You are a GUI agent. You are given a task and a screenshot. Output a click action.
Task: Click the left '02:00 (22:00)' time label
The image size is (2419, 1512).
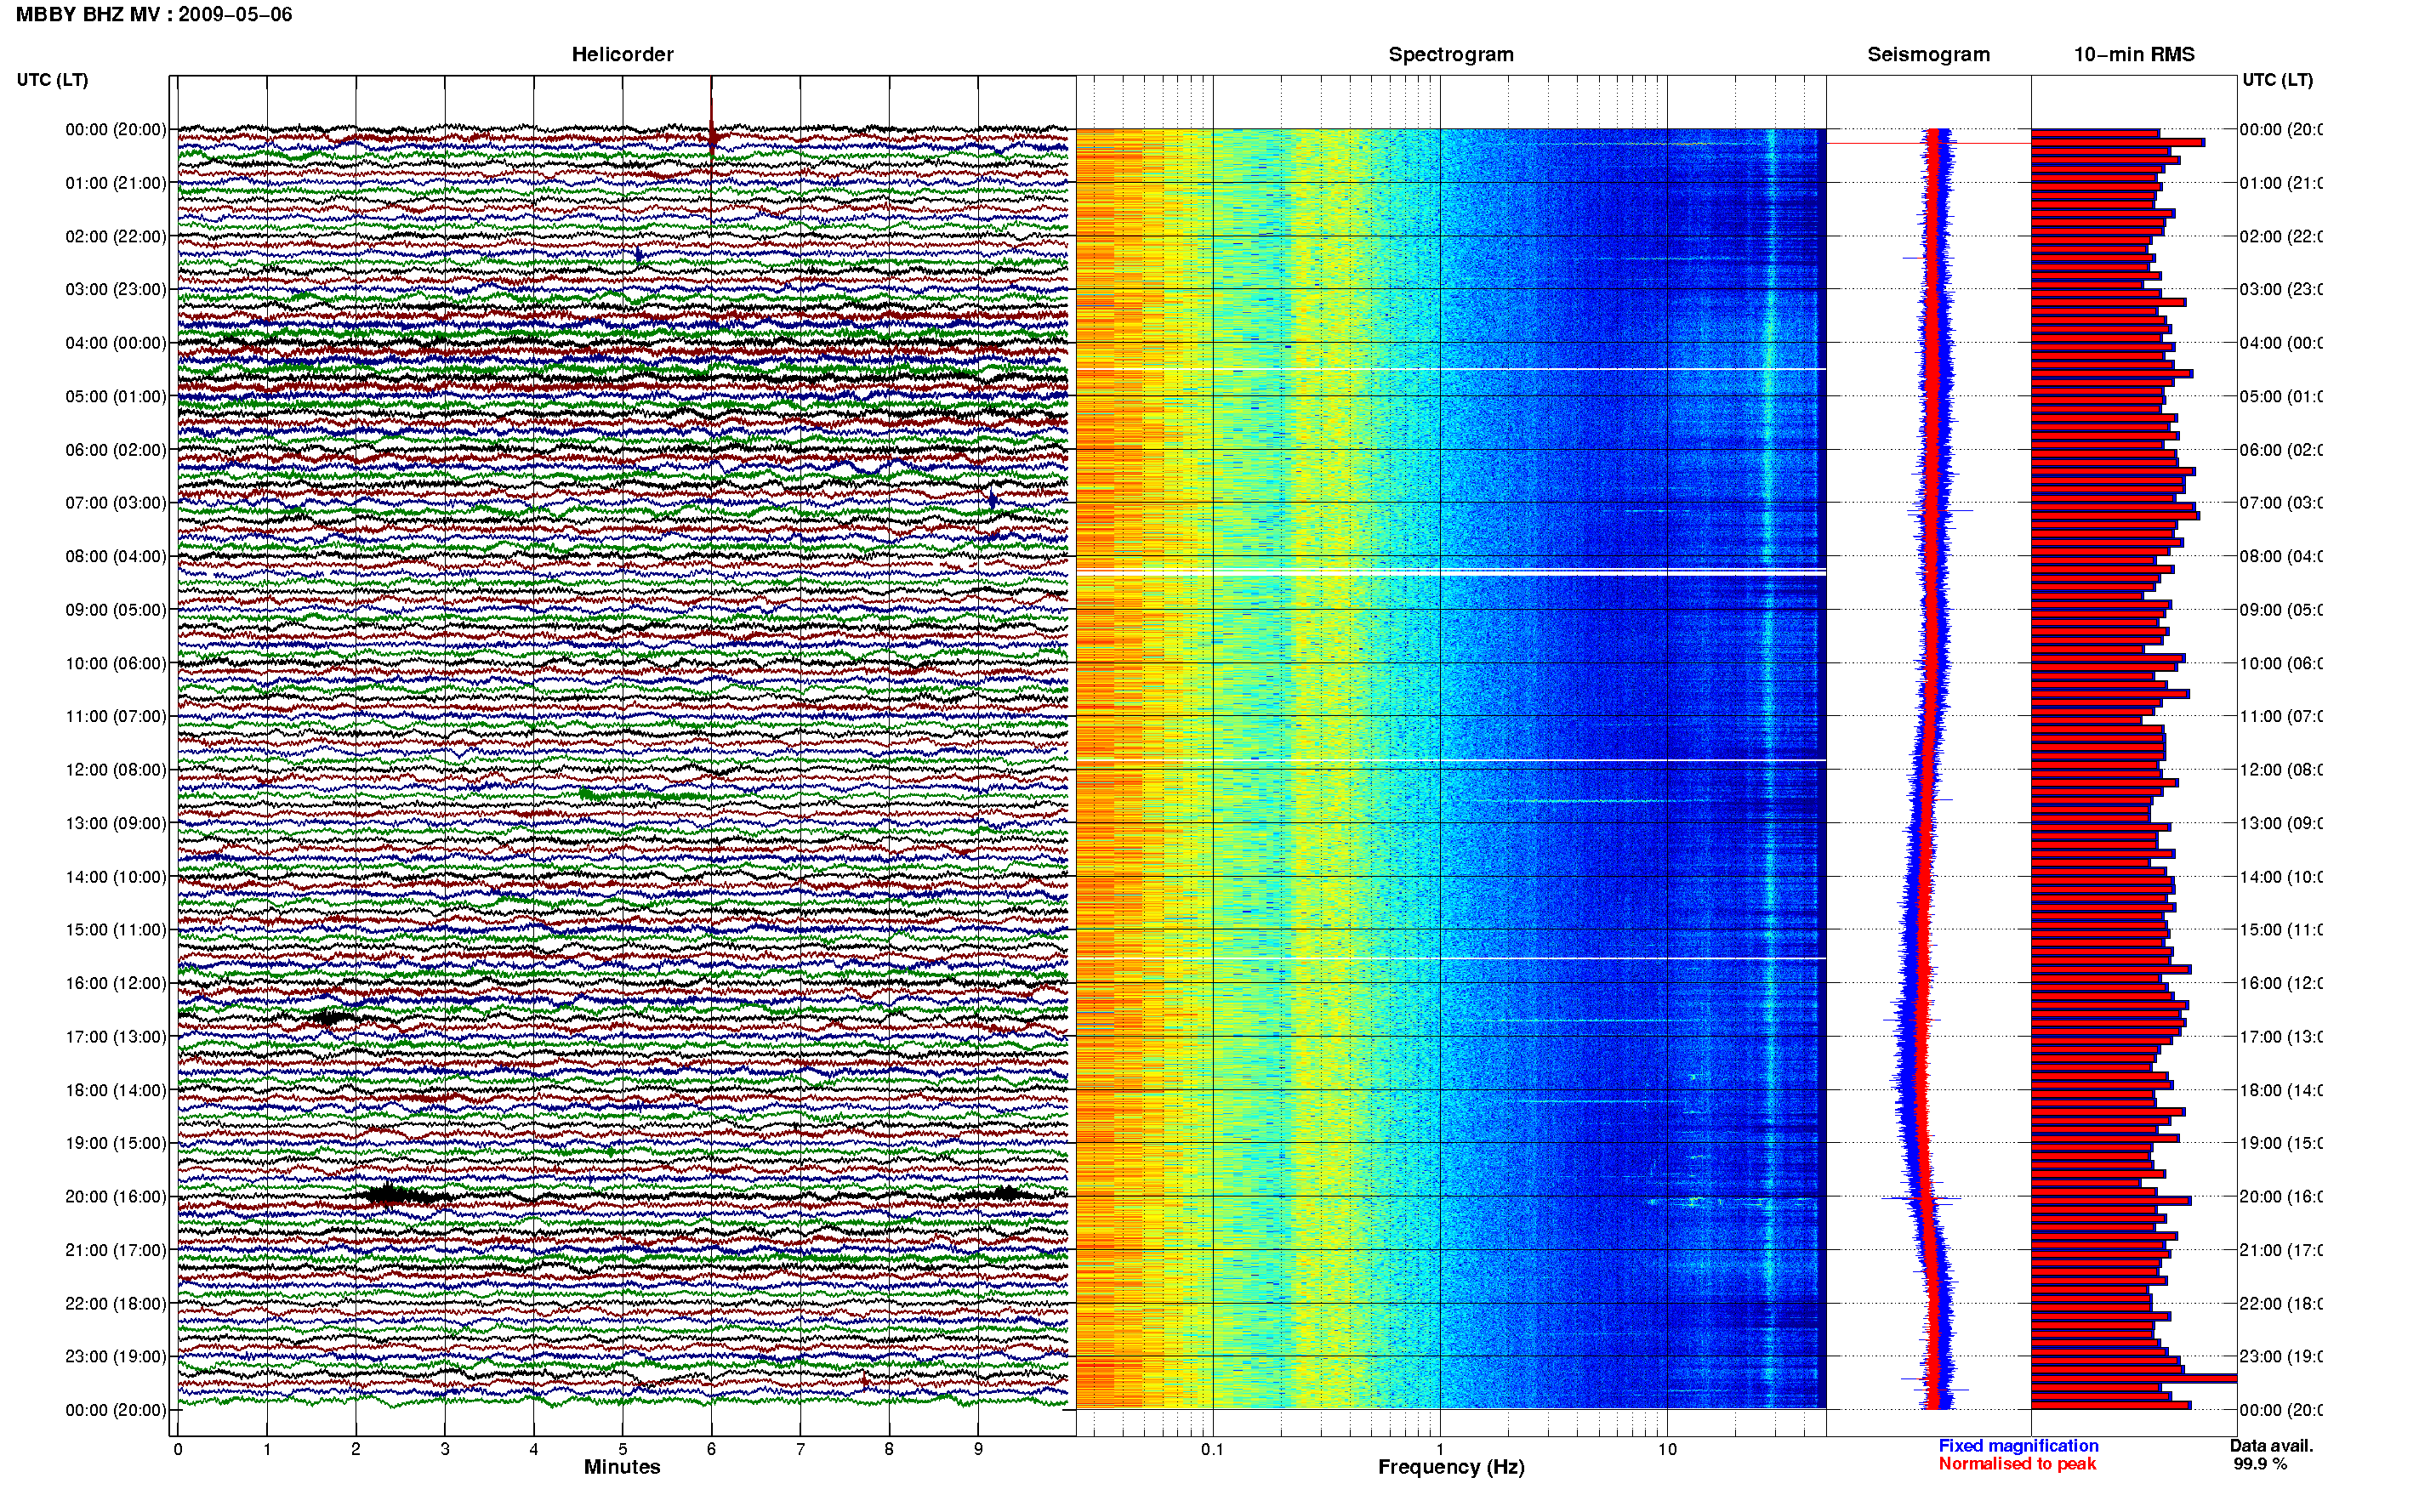[x=116, y=237]
